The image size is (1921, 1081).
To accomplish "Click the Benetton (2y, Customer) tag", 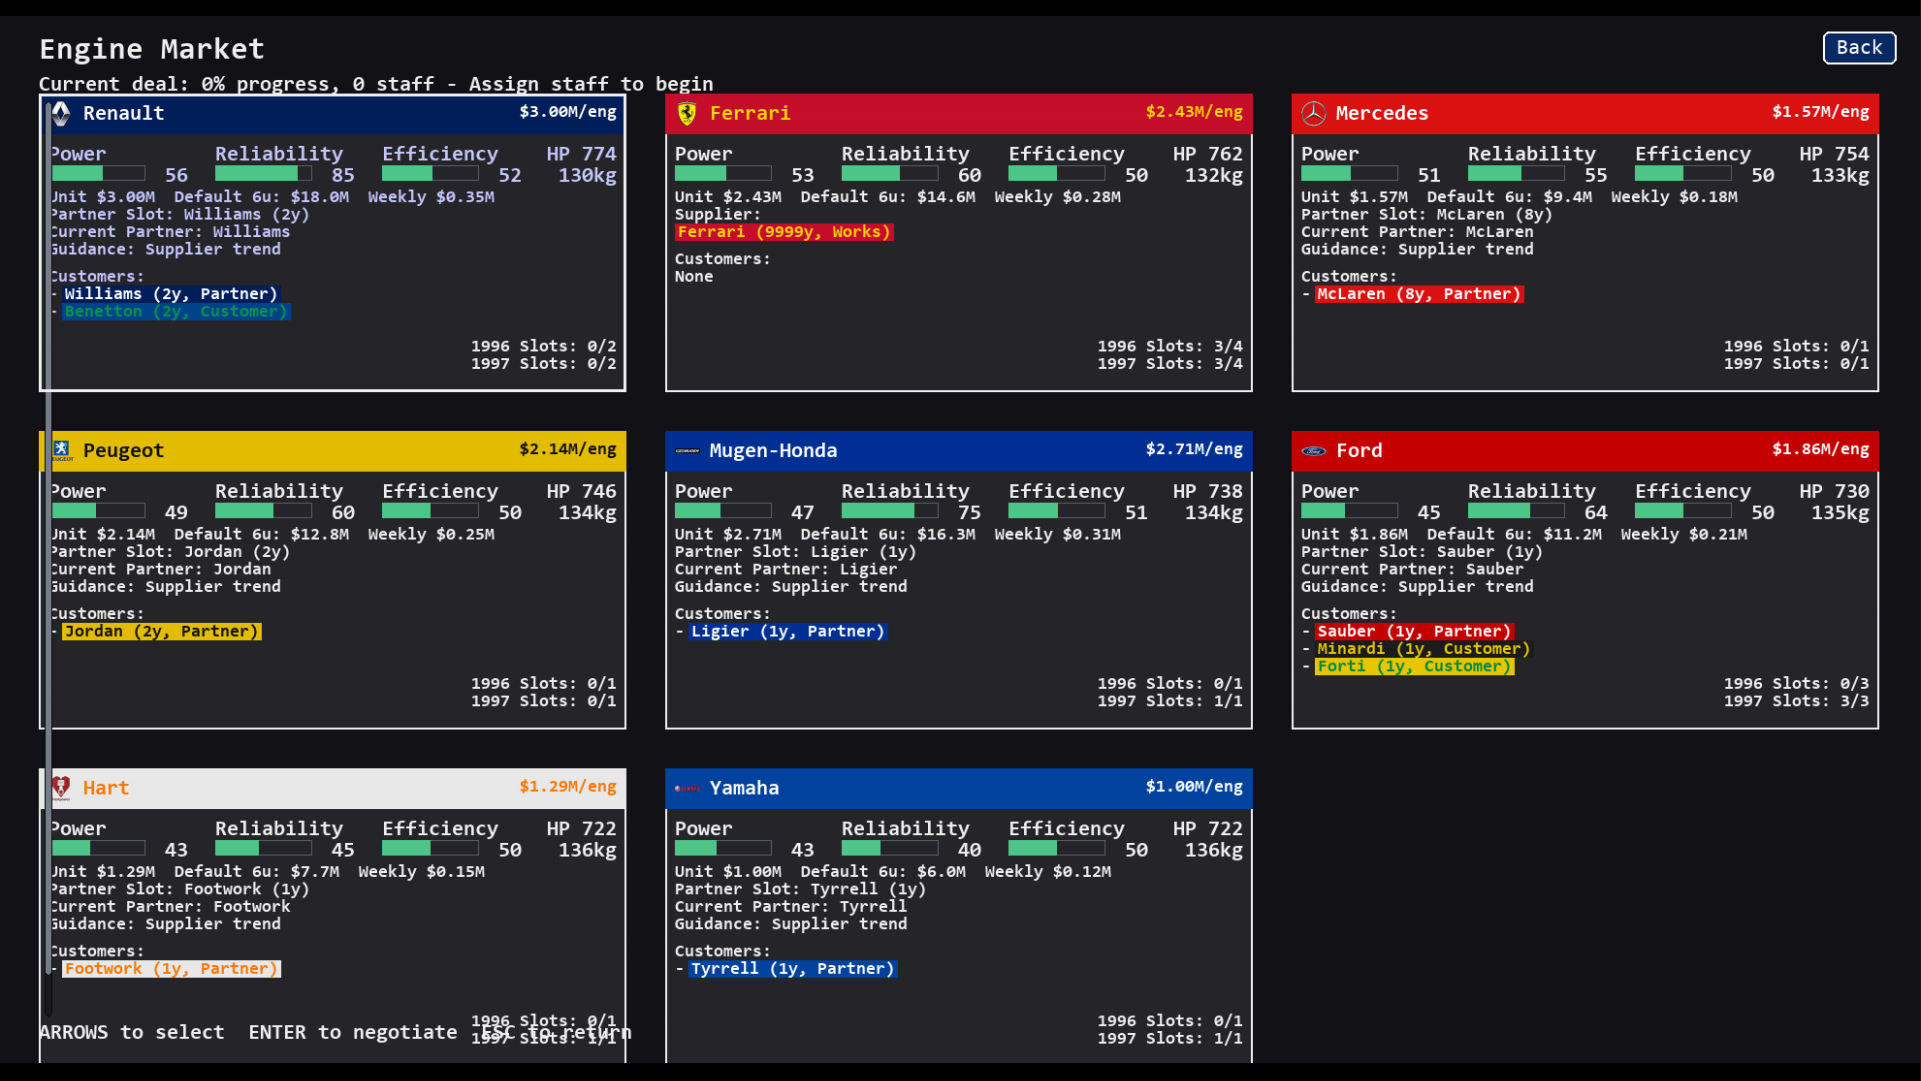I will (x=176, y=312).
